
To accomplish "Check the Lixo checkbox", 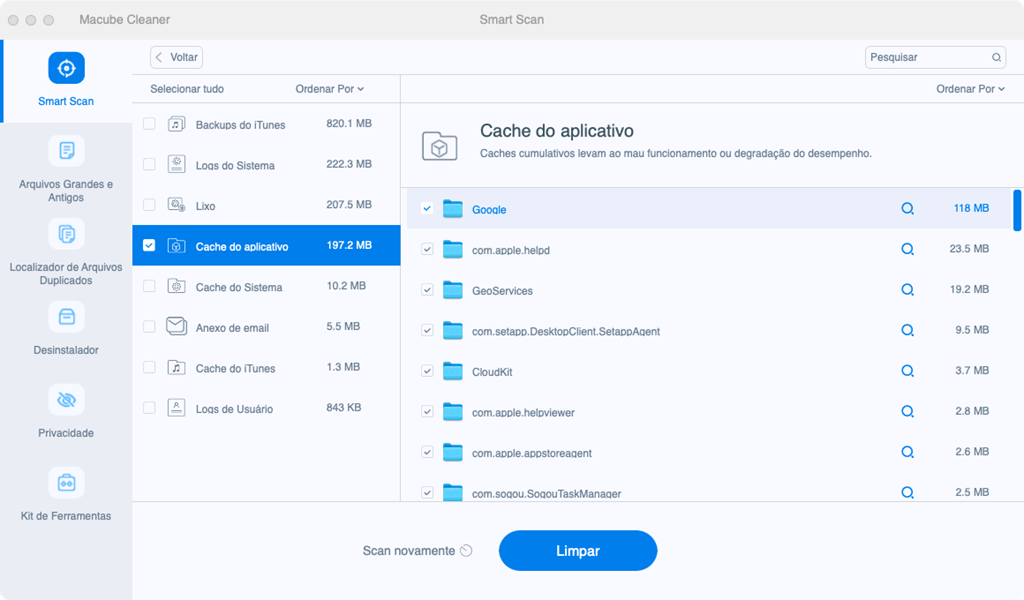I will 150,204.
